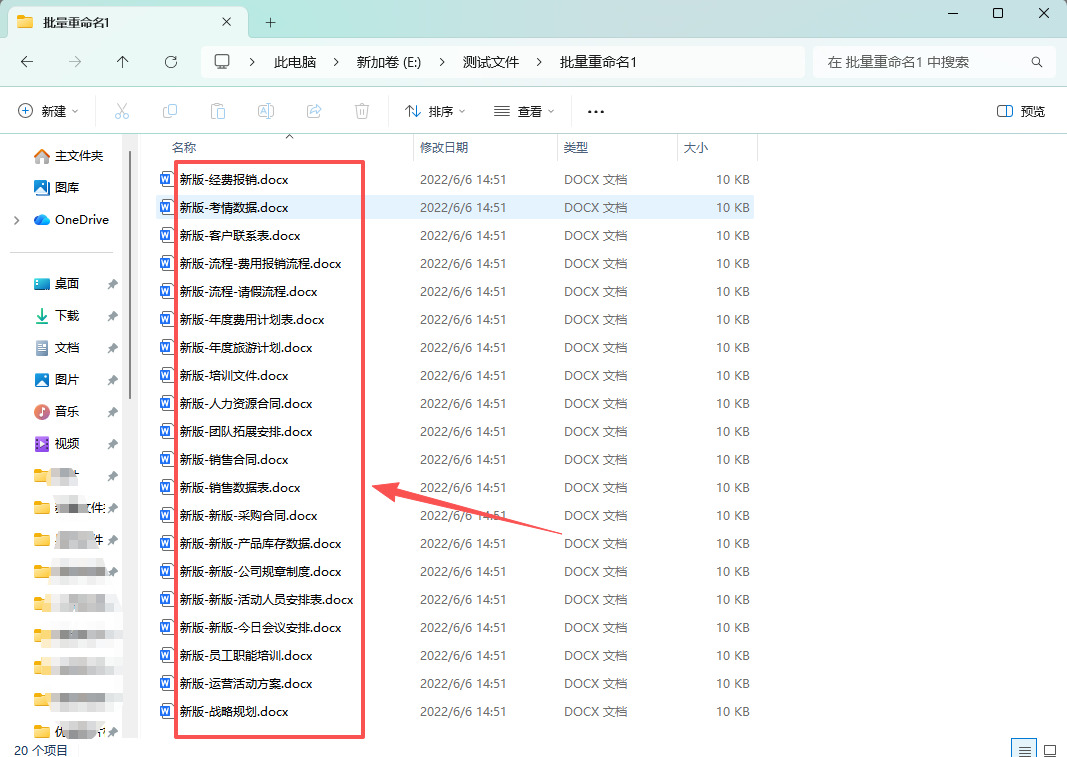
Task: Switch to details list view icon
Action: click(1024, 749)
